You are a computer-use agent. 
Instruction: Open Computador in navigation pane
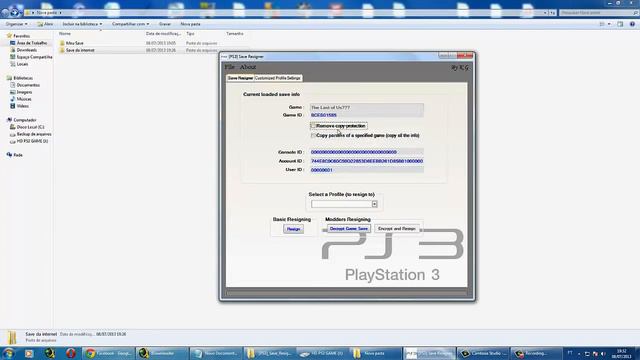(24, 120)
